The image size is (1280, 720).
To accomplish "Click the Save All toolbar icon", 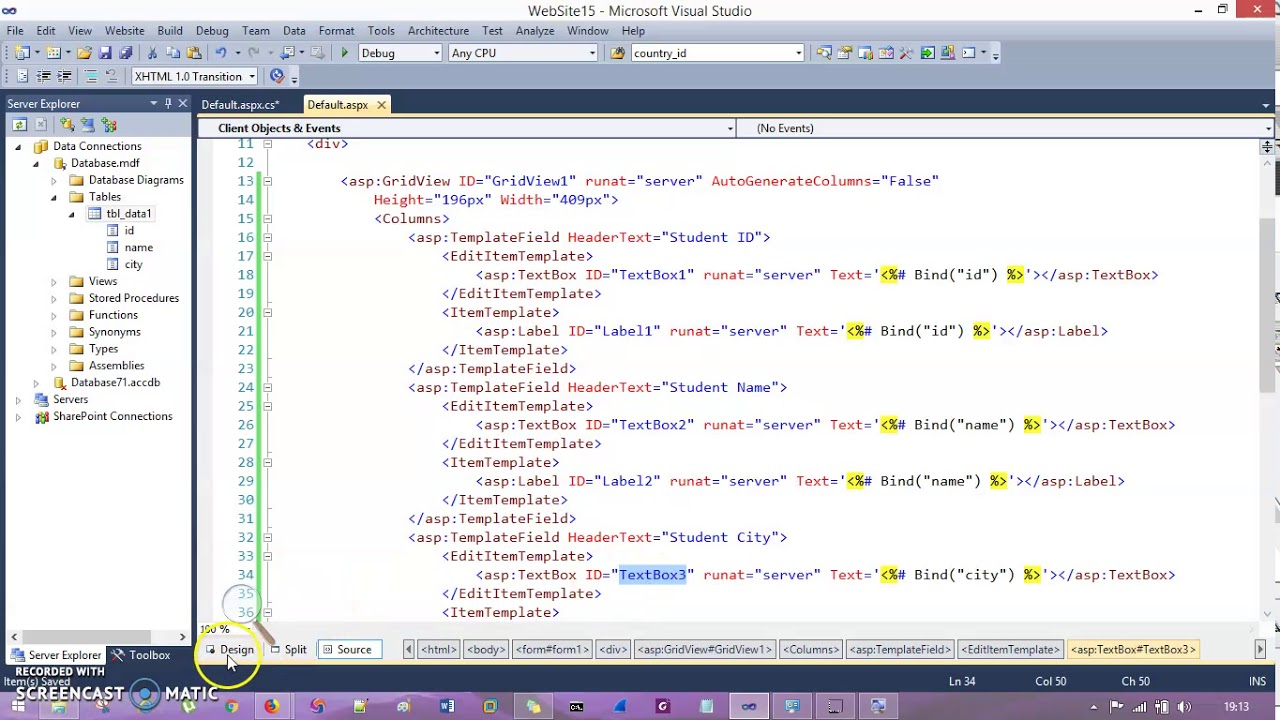I will tap(125, 53).
